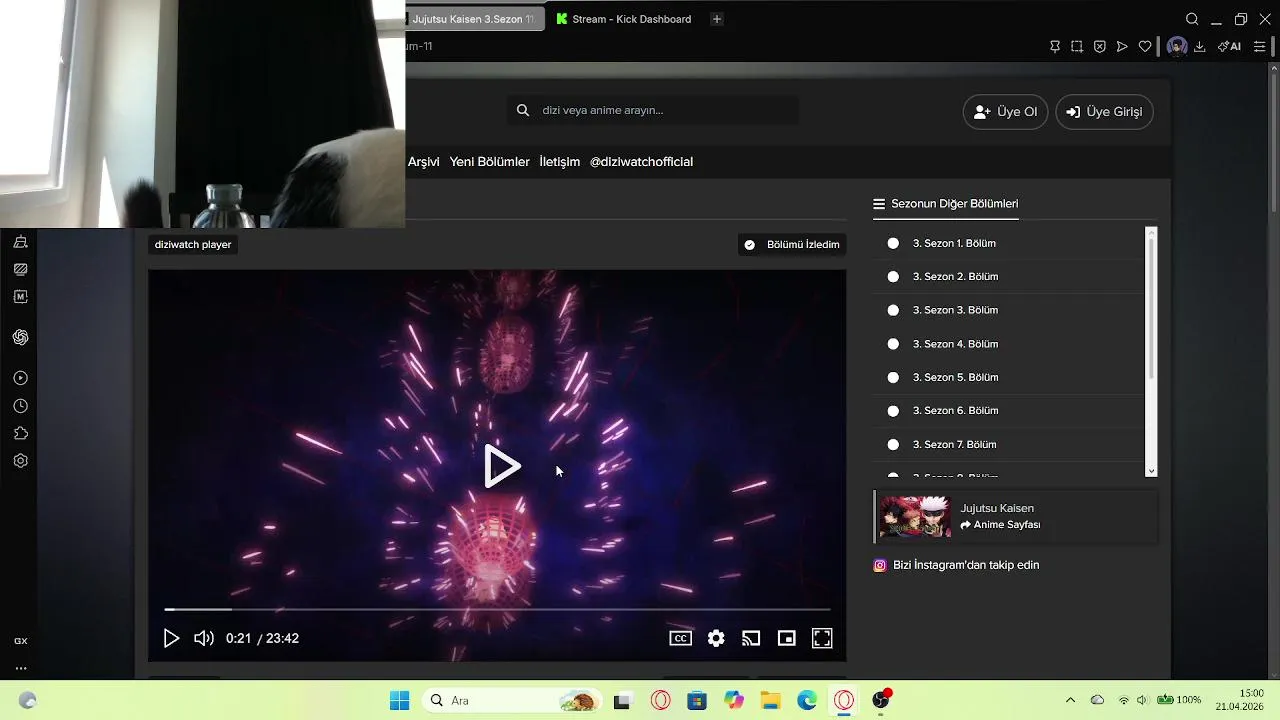1280x720 pixels.
Task: Select the diziwatch player tab
Action: (193, 244)
